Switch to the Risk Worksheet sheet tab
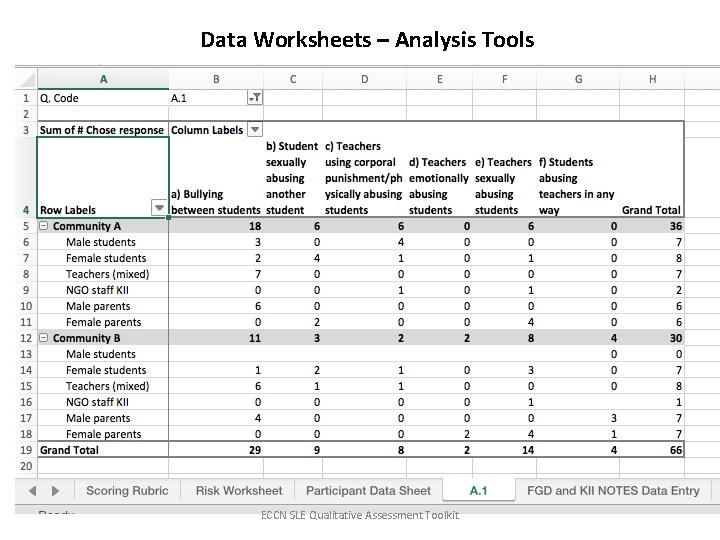Viewport: 720px width, 540px height. (239, 491)
